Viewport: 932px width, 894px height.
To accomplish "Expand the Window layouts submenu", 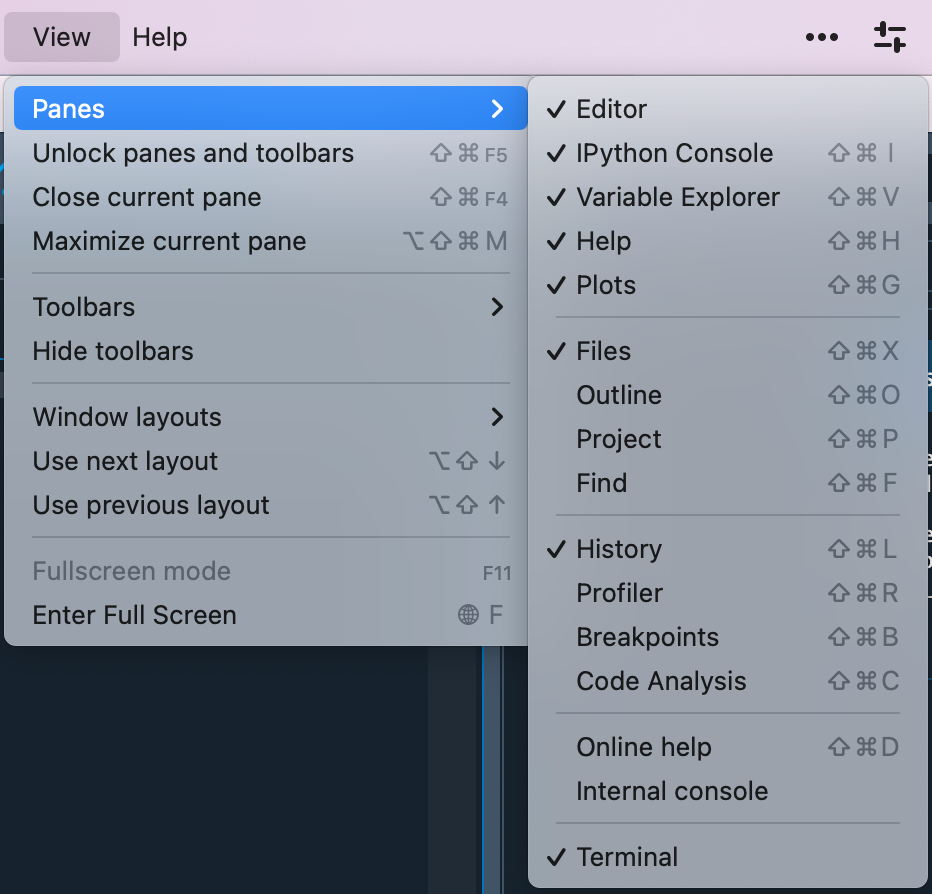I will tap(497, 417).
